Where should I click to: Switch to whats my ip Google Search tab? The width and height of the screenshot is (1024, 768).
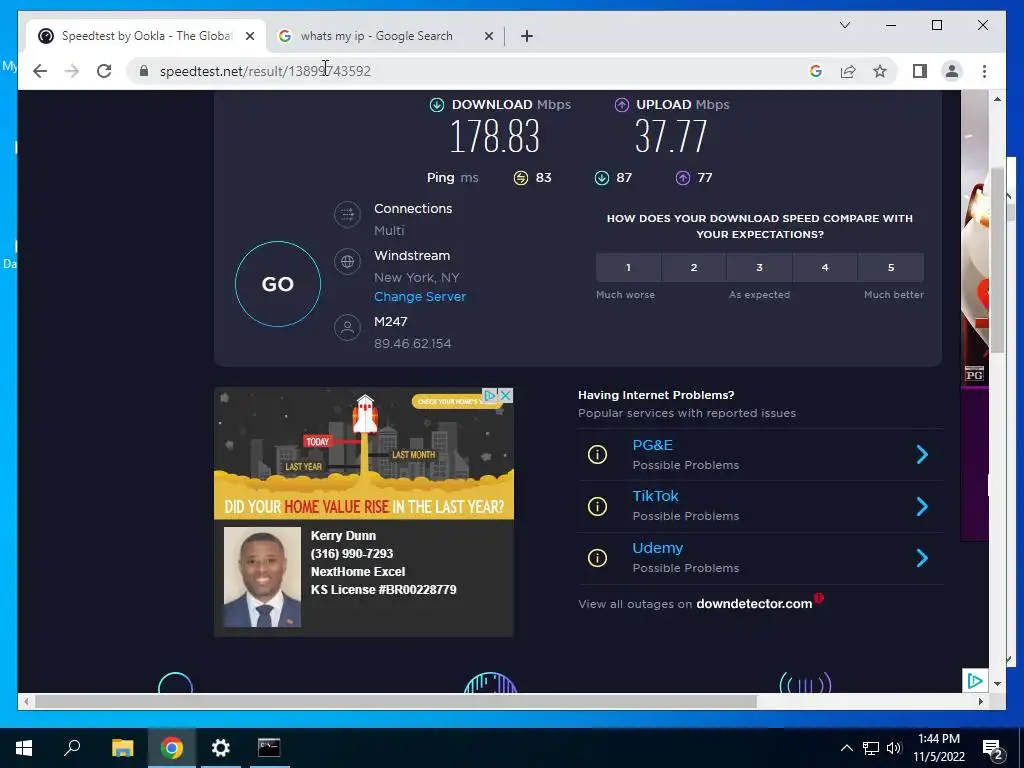(x=385, y=37)
